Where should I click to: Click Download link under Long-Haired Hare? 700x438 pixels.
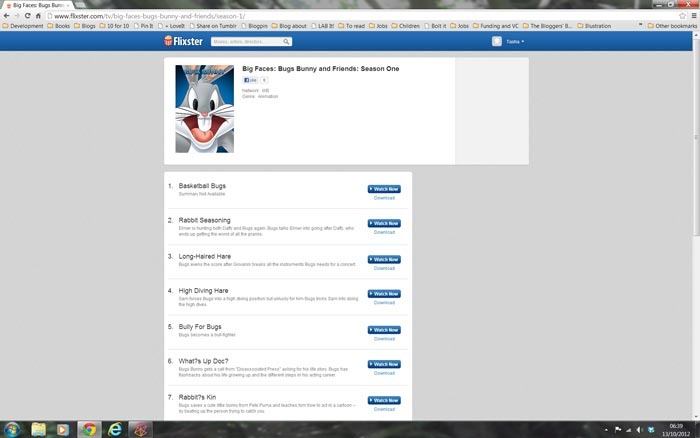tap(384, 268)
